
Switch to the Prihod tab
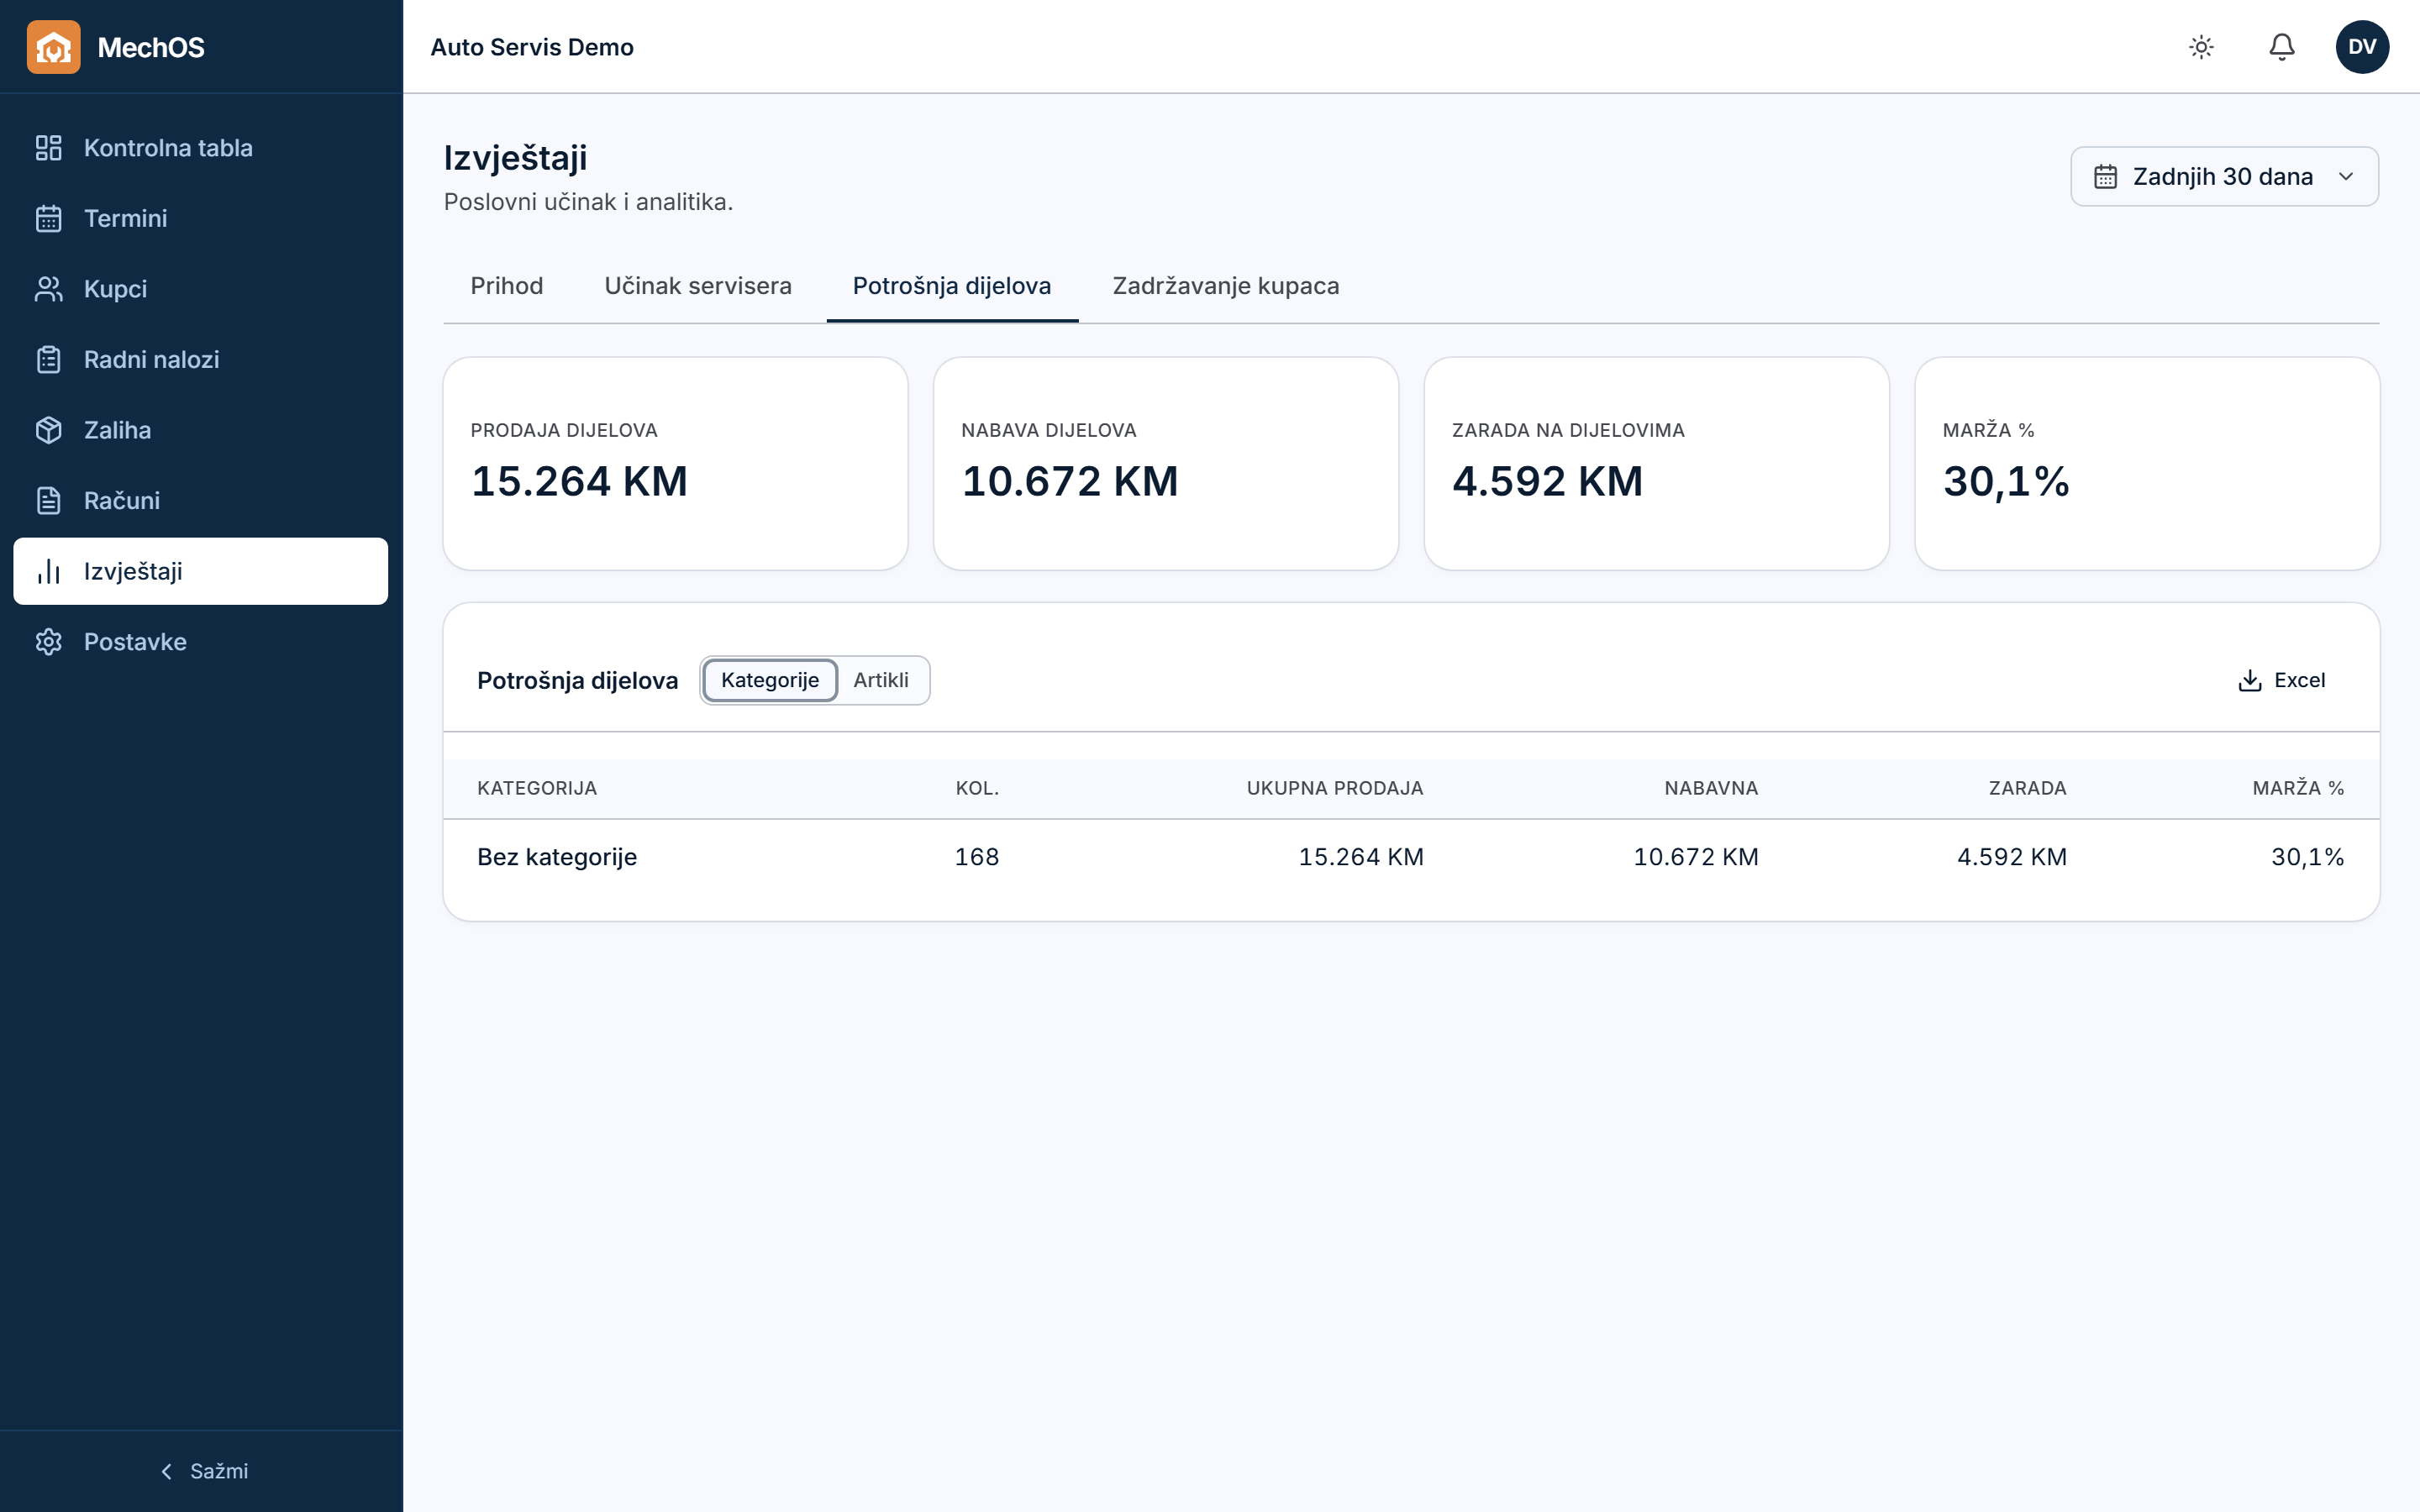[x=507, y=286]
